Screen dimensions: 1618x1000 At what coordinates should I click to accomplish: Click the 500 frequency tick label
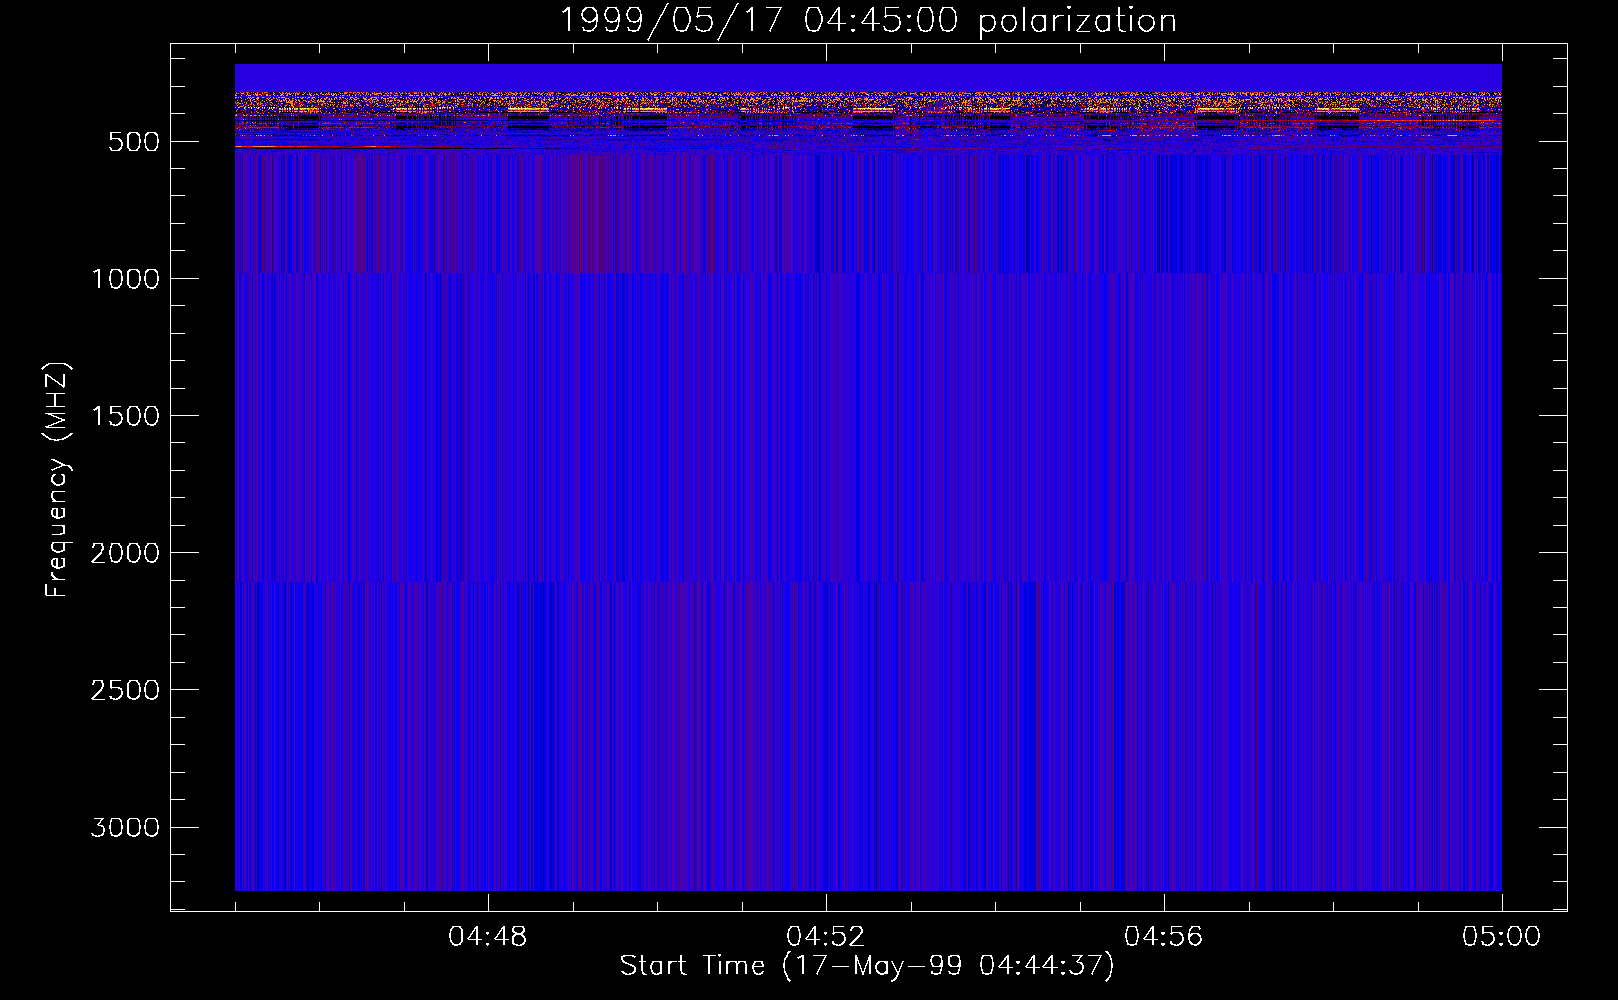coord(134,142)
